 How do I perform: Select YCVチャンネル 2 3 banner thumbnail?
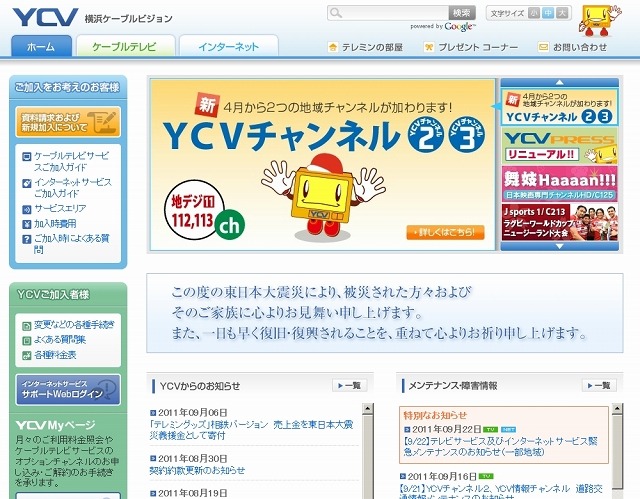click(x=559, y=107)
